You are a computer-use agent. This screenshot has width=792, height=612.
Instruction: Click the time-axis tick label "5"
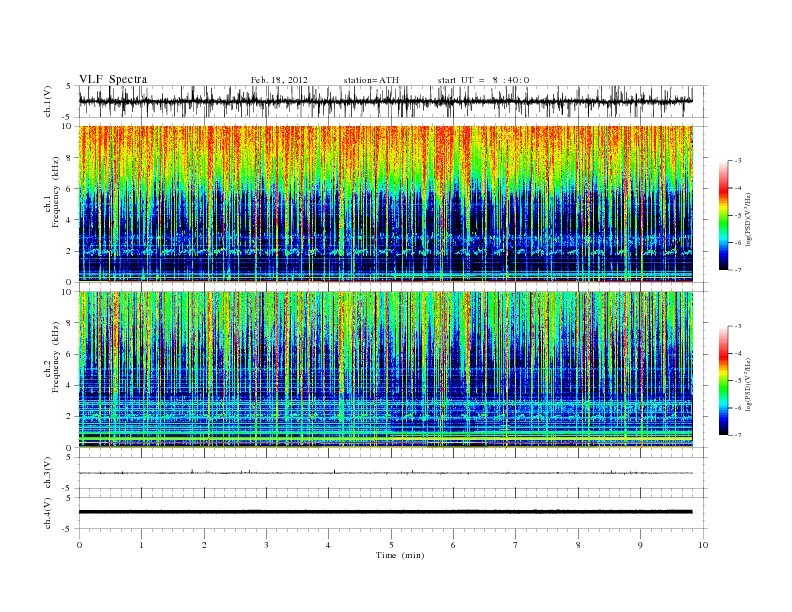tap(391, 545)
